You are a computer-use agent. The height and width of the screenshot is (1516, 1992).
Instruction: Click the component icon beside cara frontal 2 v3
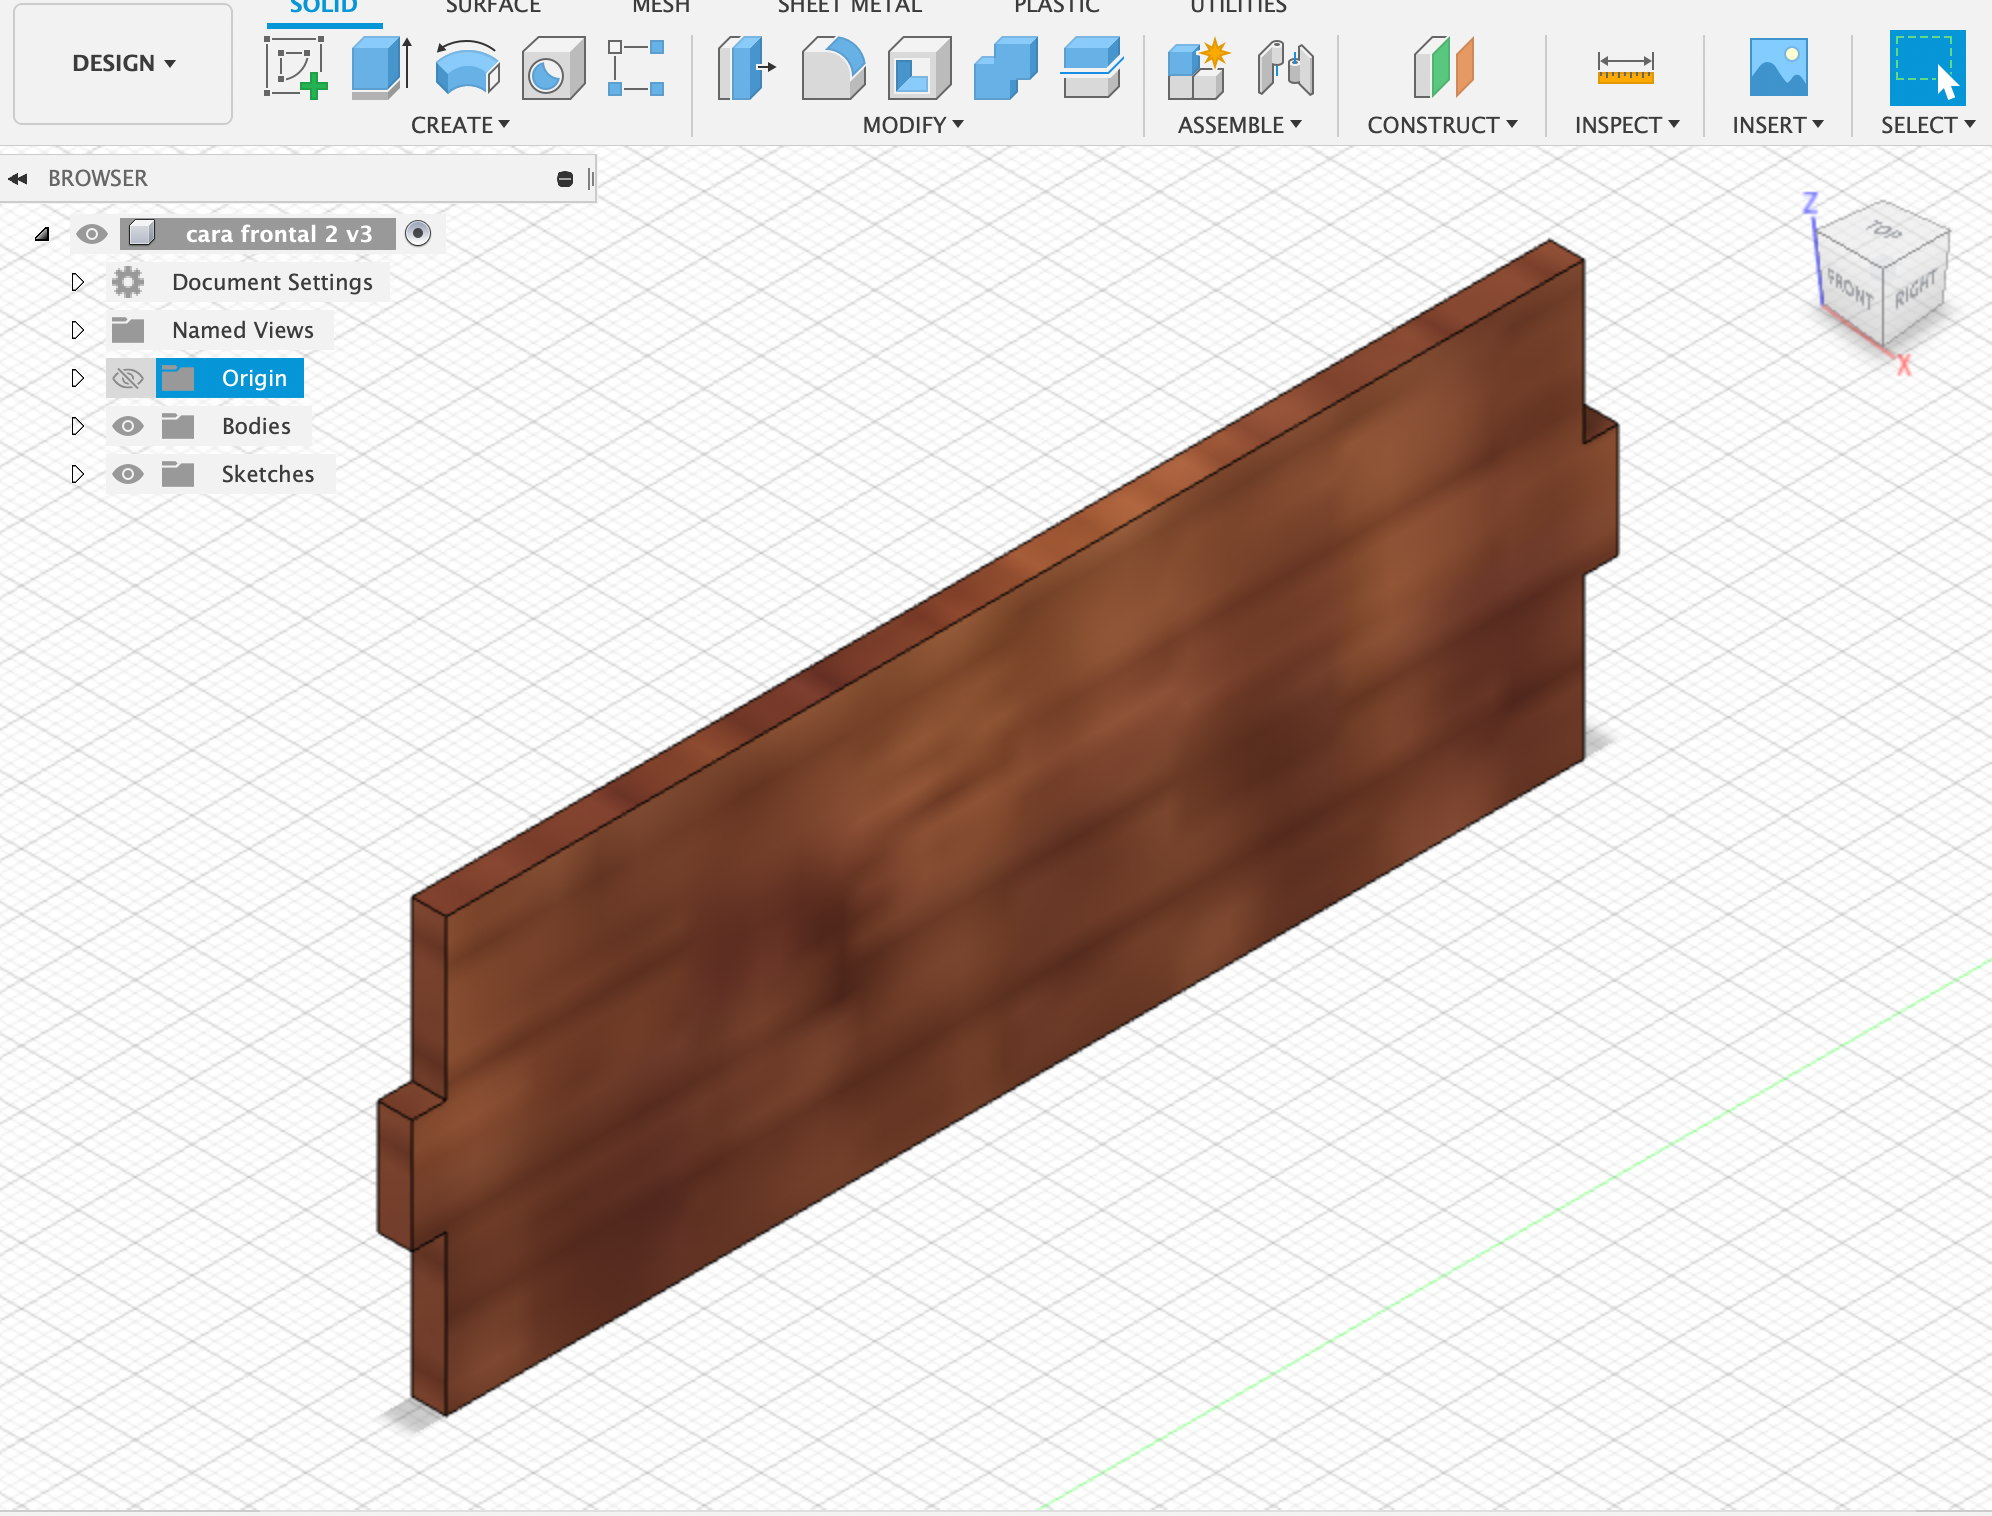coord(142,234)
